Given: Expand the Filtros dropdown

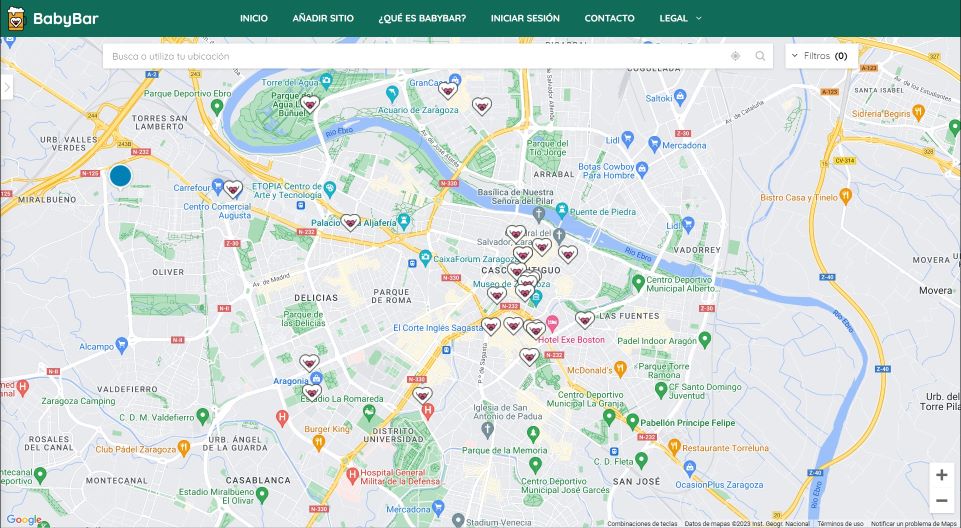Looking at the screenshot, I should (820, 56).
